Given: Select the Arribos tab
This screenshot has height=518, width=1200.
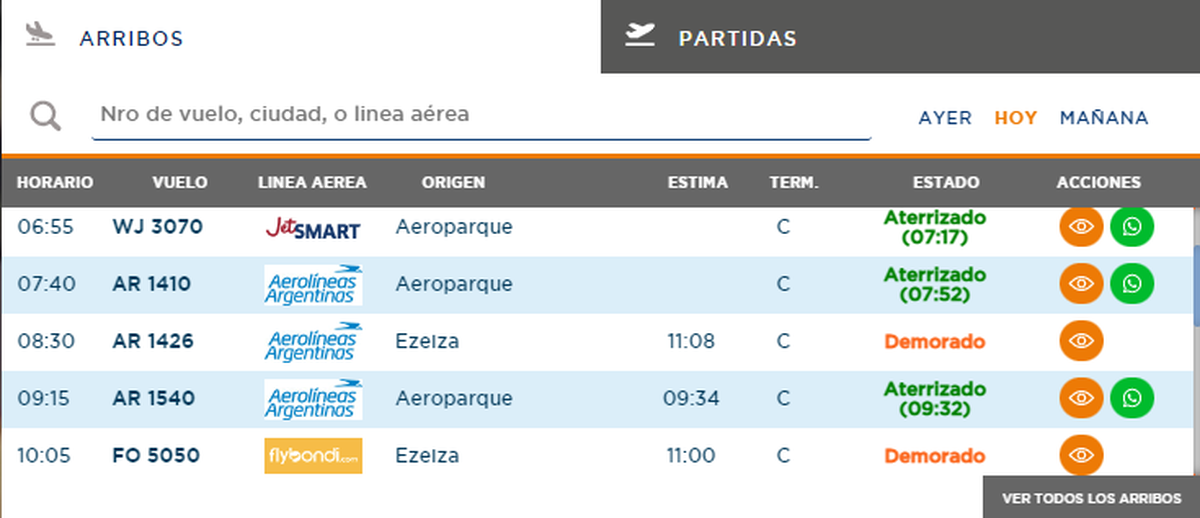Looking at the screenshot, I should coord(130,38).
